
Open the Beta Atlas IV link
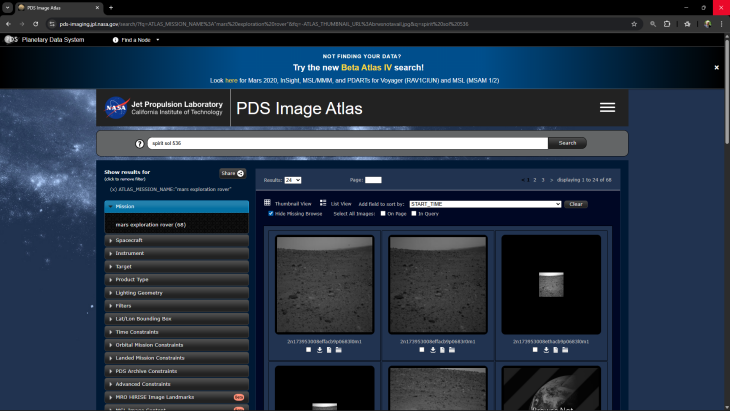click(366, 67)
